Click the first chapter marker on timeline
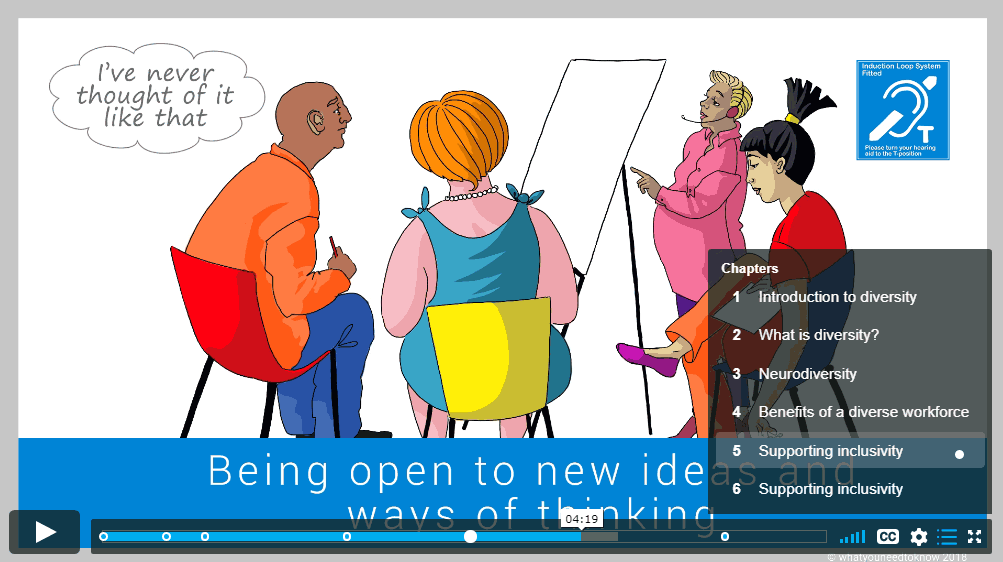Screen dimensions: 1003x562 pyautogui.click(x=104, y=537)
